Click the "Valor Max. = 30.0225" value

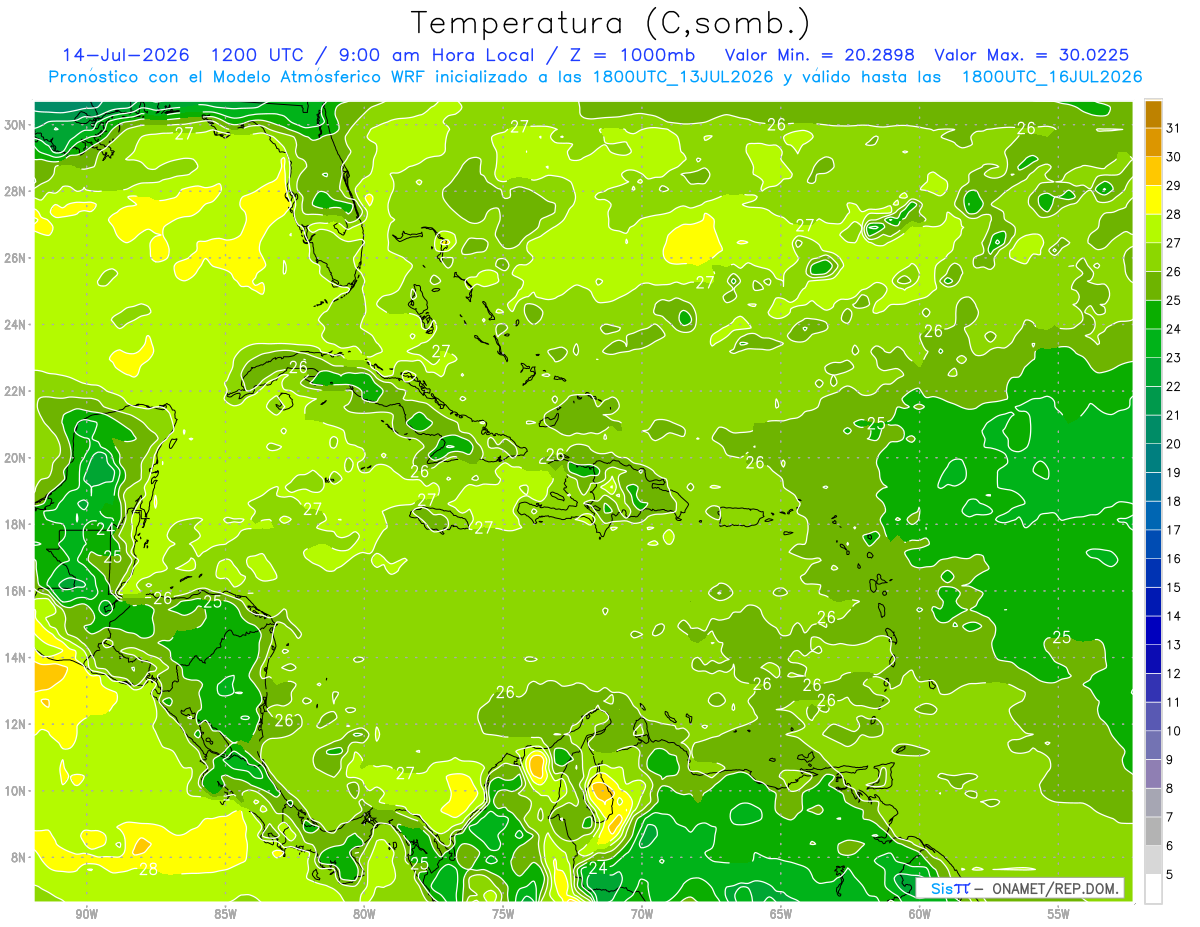tap(1032, 54)
